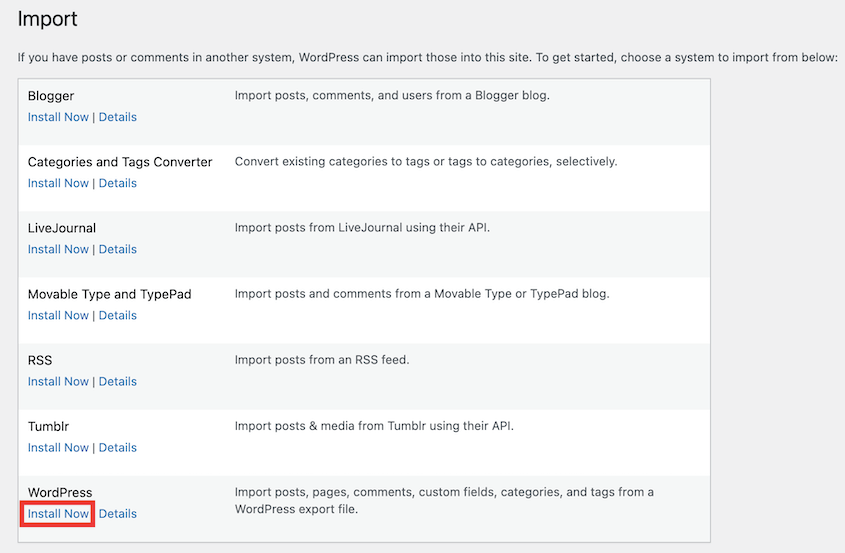This screenshot has width=845, height=553.
Task: View Details for Tumblr importer
Action: click(x=117, y=448)
